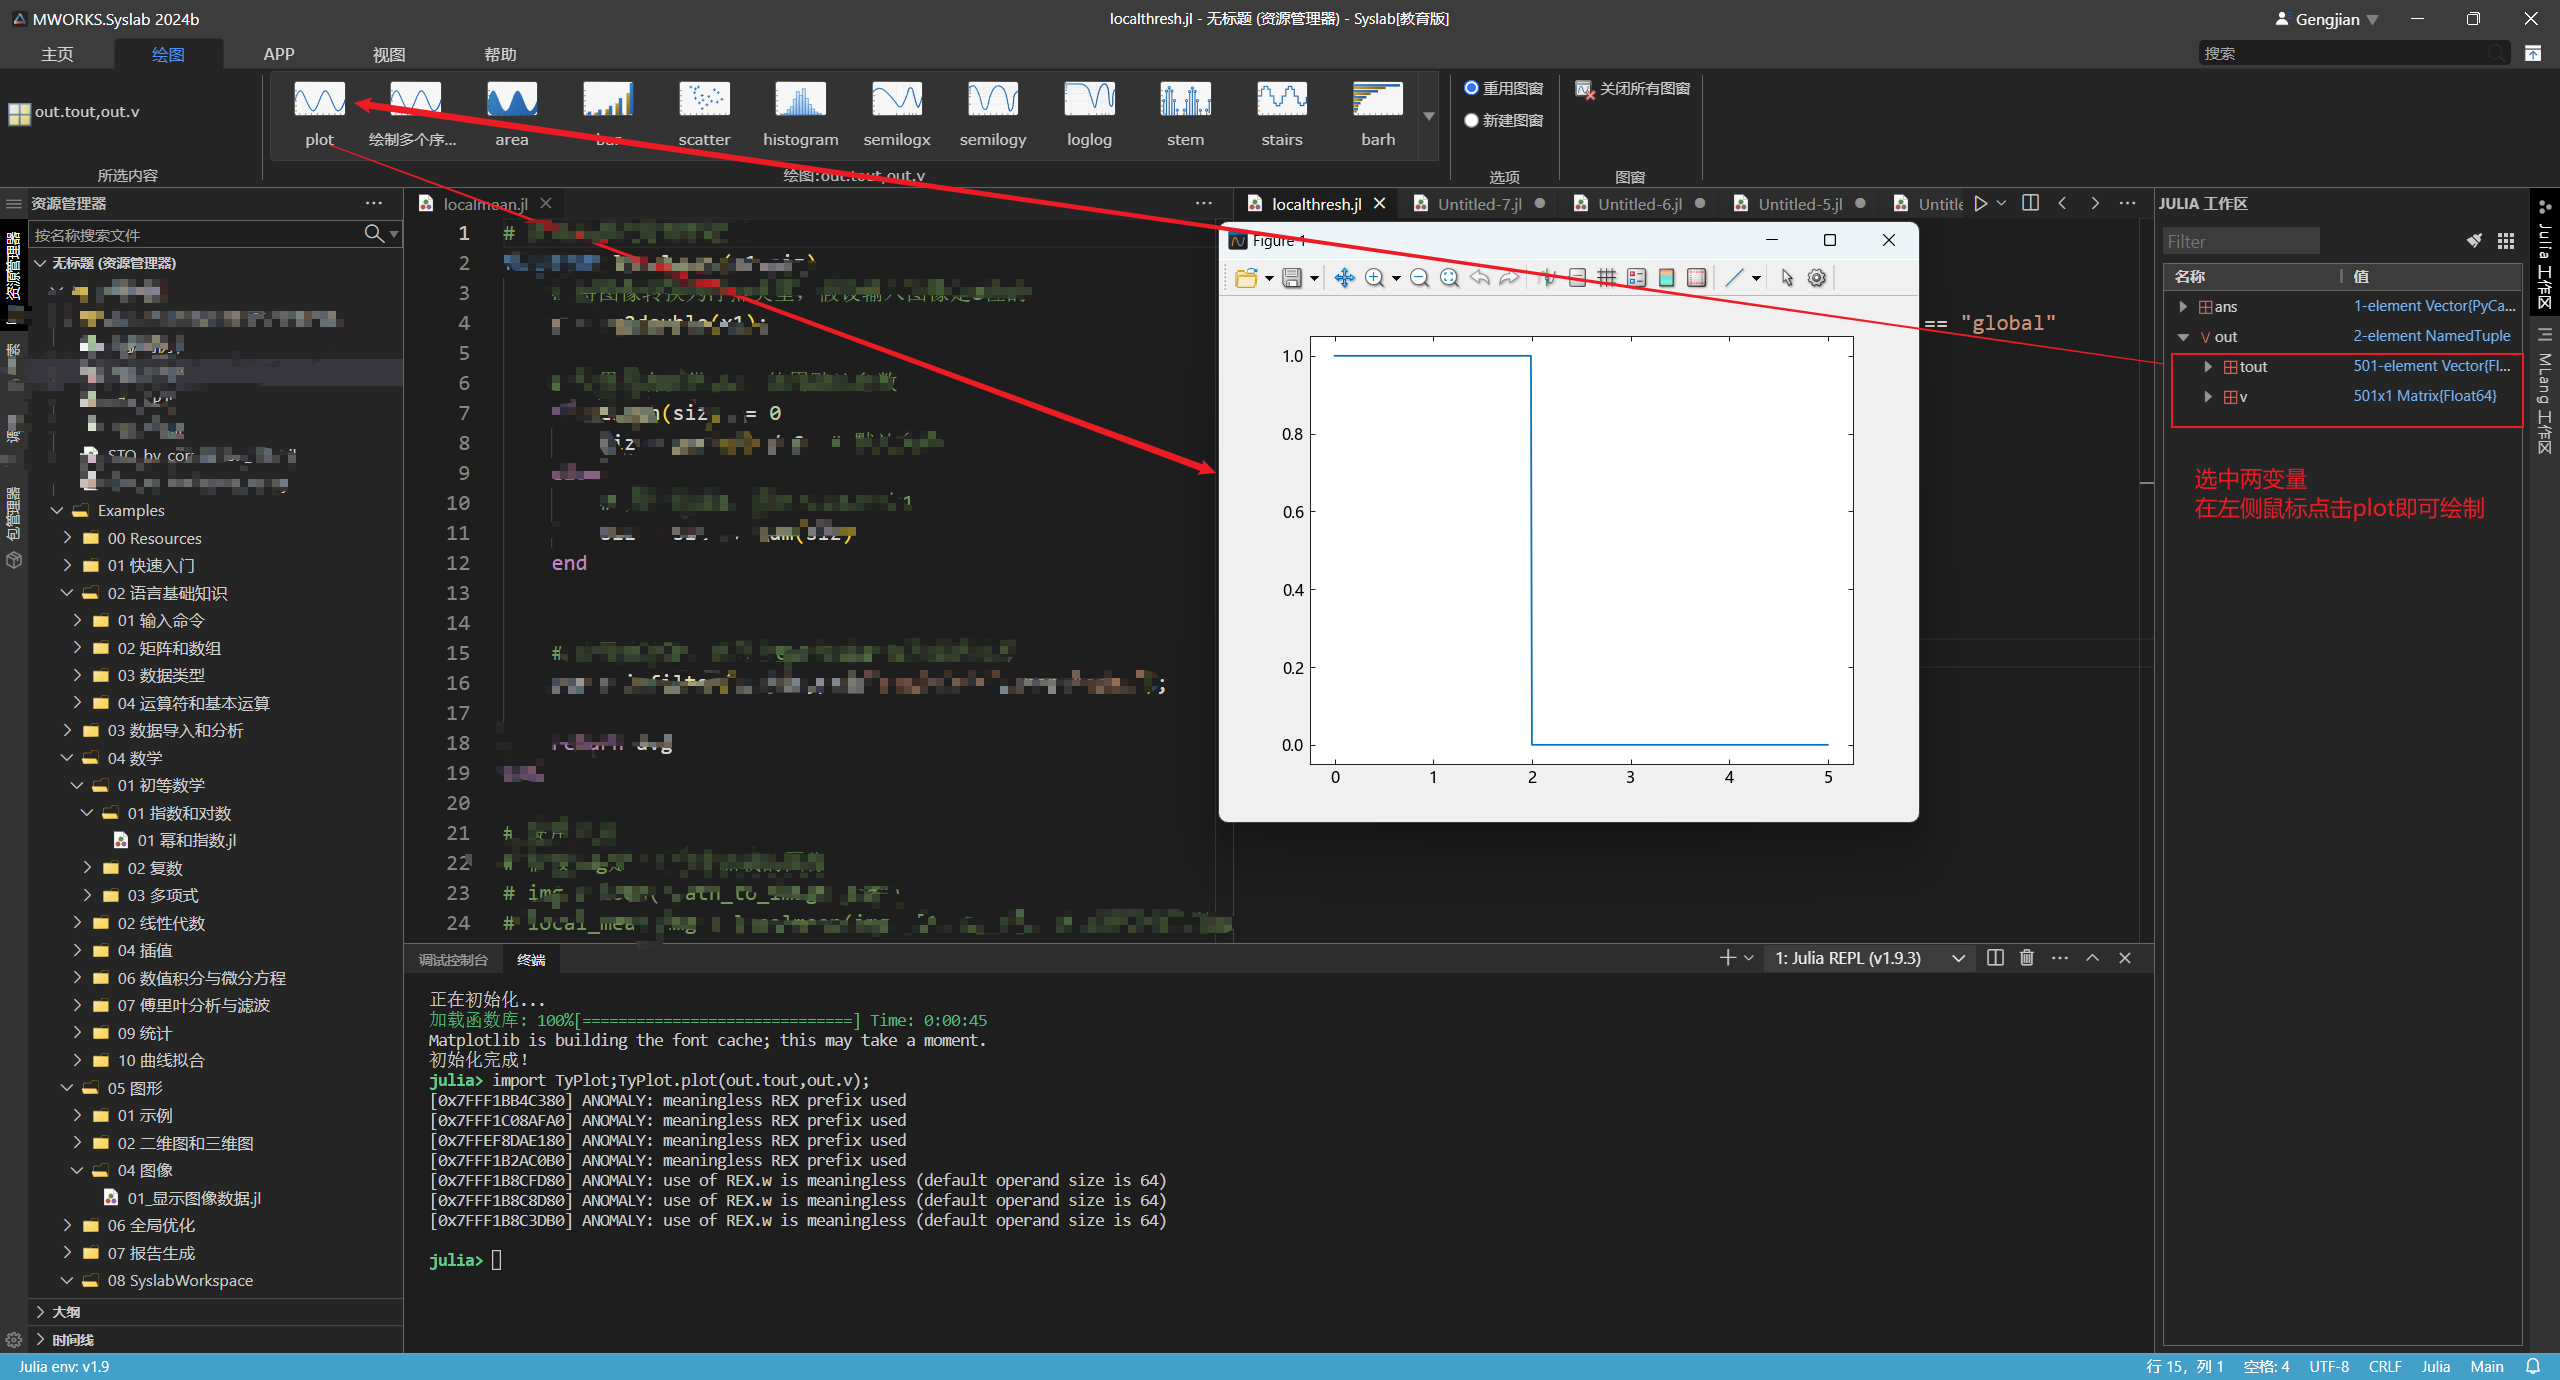Image resolution: width=2560 pixels, height=1380 pixels.
Task: Delete terminal with trash icon
Action: pos(2027,957)
